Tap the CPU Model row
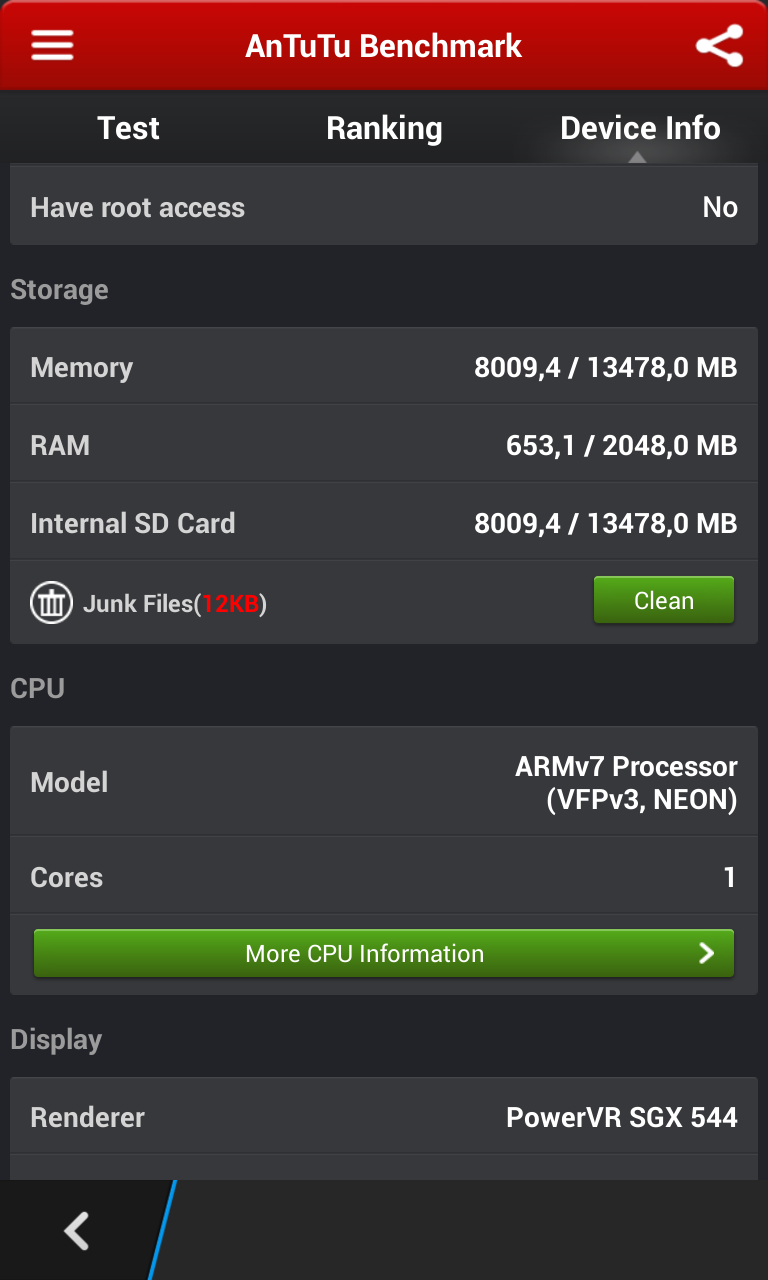This screenshot has height=1280, width=768. [384, 782]
